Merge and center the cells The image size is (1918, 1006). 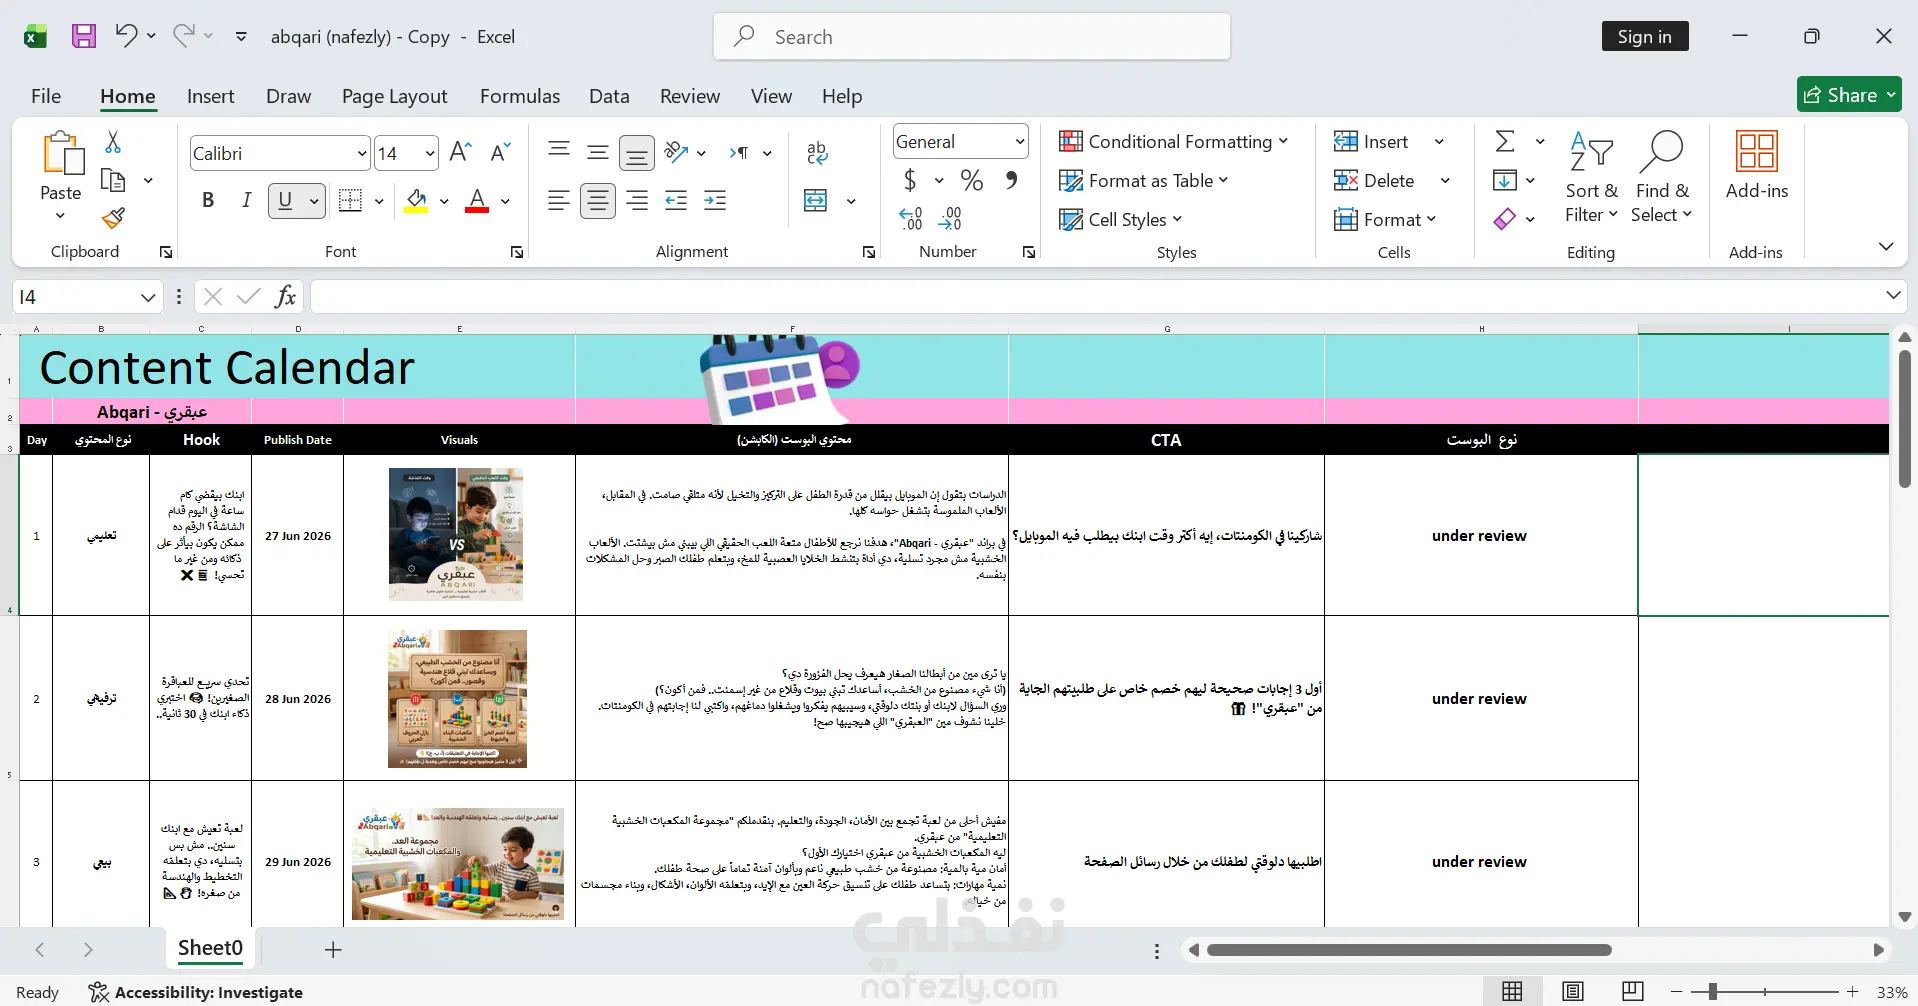816,201
